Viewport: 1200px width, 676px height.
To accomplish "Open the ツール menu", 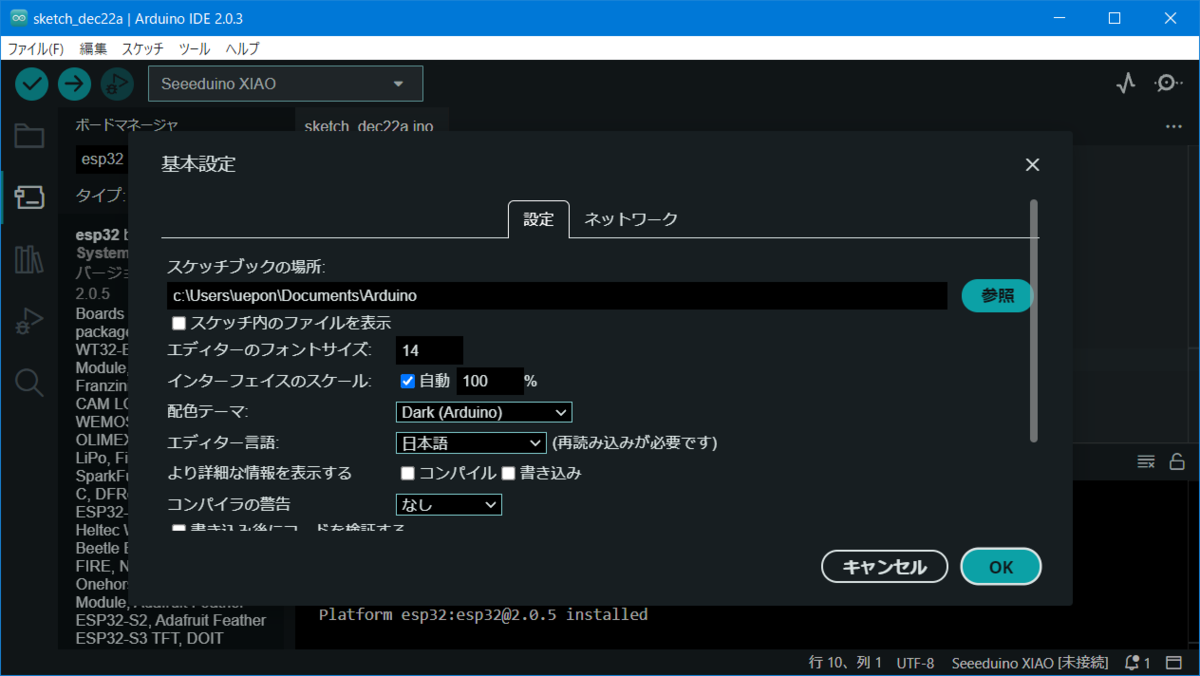I will click(194, 48).
